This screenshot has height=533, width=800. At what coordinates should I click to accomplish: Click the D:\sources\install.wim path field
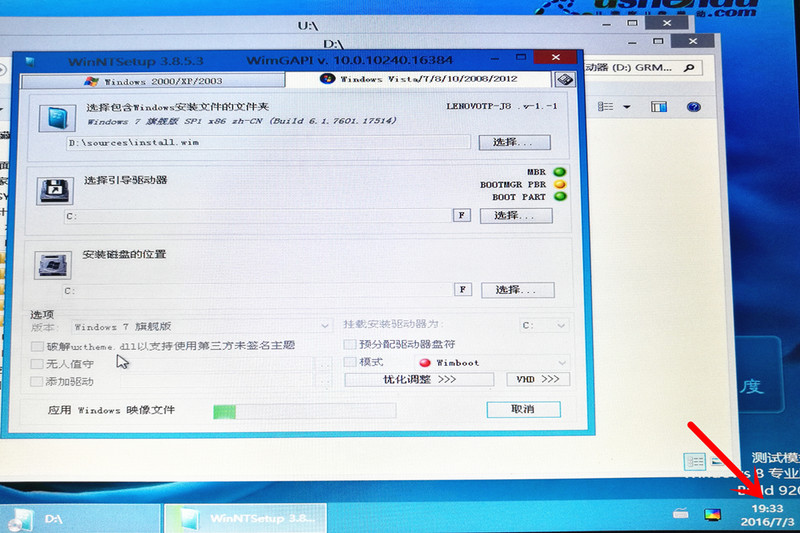point(268,142)
